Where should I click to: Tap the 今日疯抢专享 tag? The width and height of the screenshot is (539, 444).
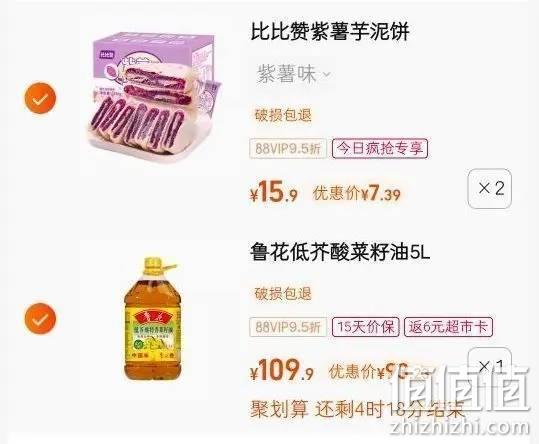(x=380, y=148)
